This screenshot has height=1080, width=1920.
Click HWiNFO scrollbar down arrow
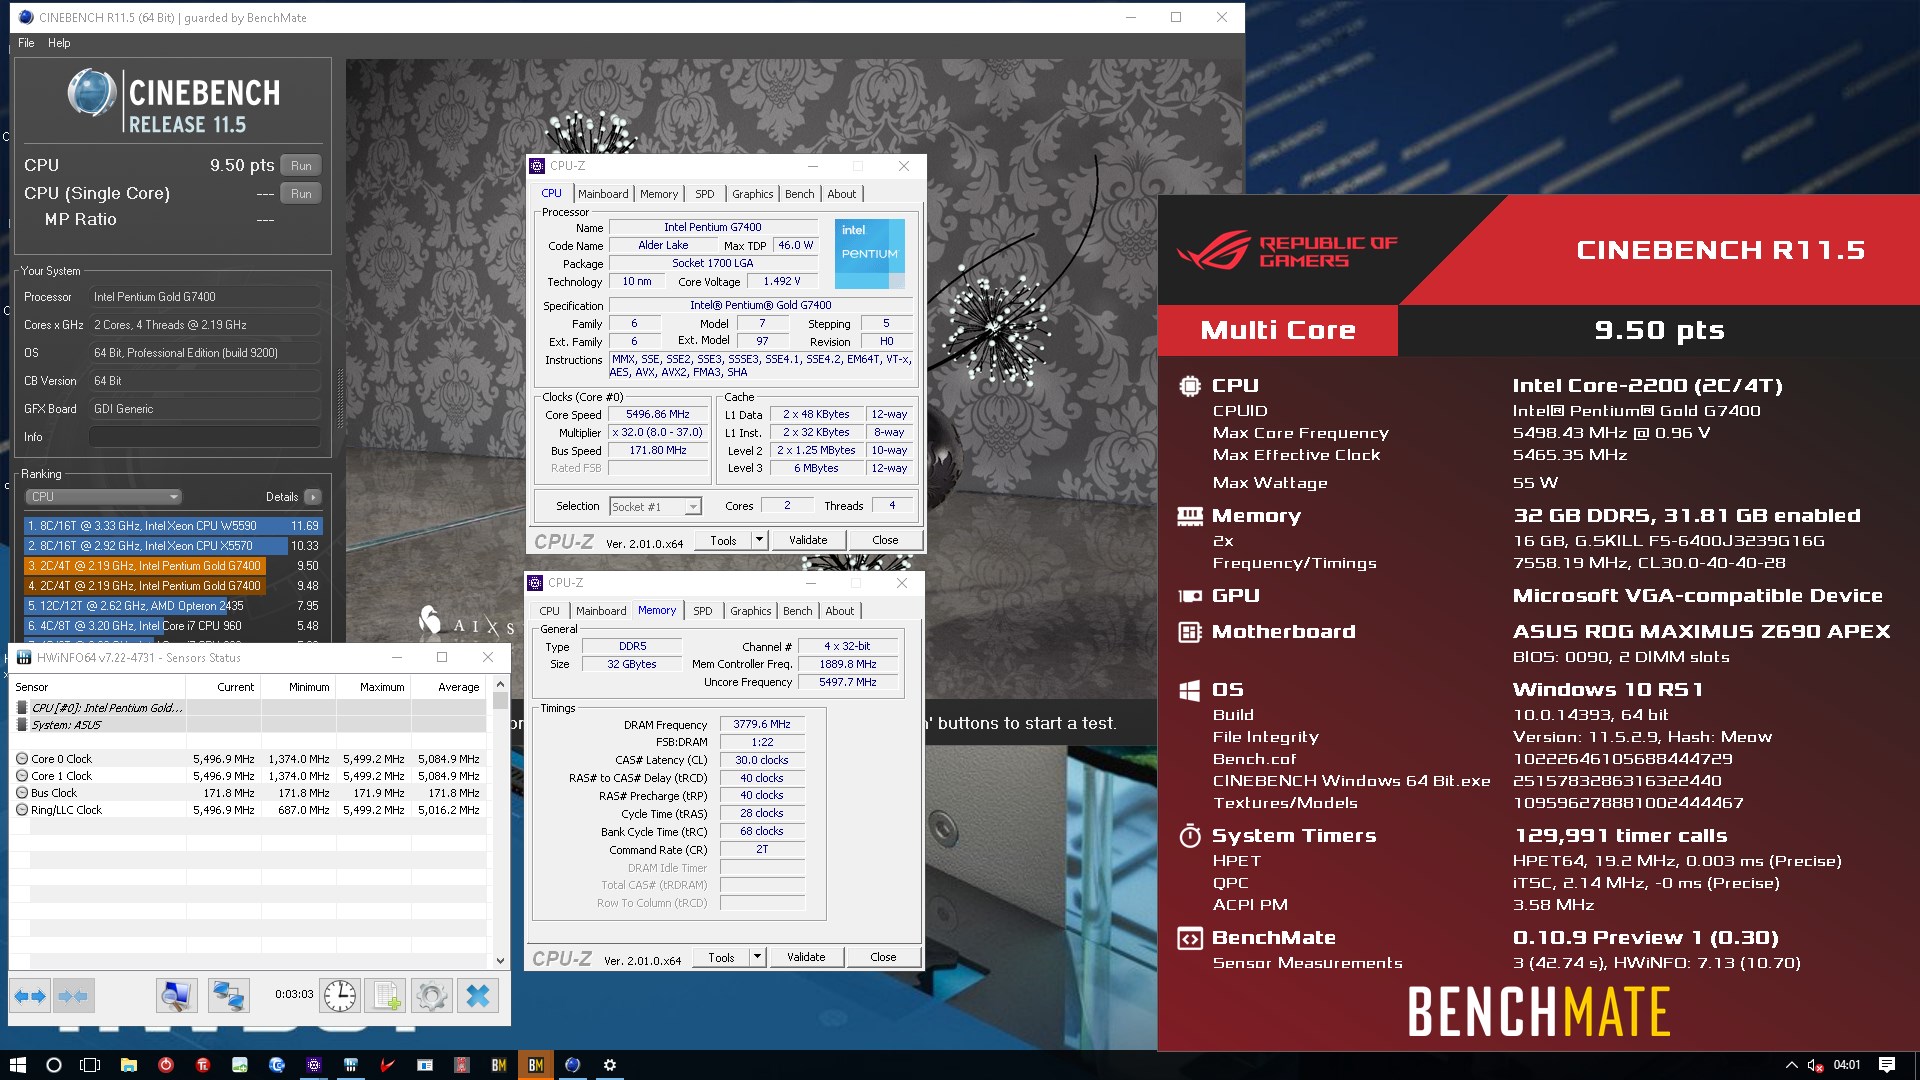click(501, 961)
